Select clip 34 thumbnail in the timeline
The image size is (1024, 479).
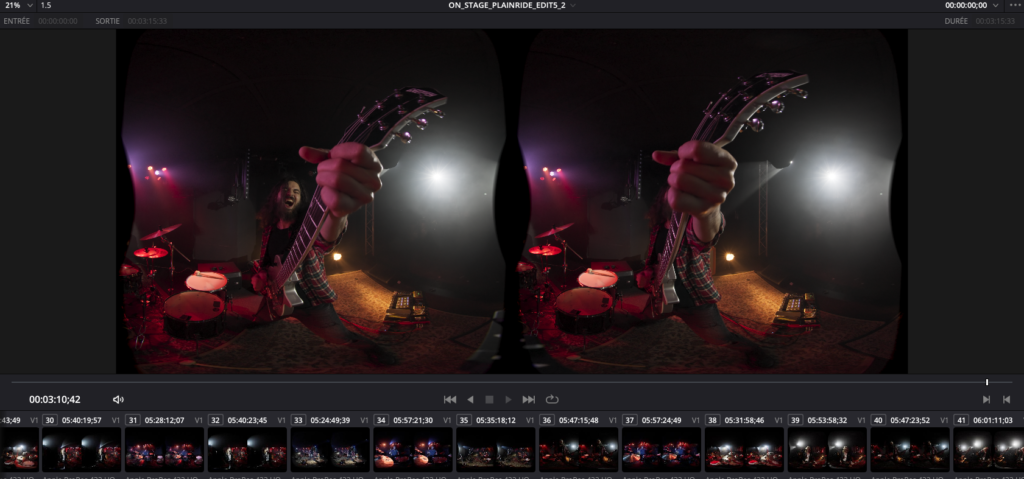(x=413, y=449)
